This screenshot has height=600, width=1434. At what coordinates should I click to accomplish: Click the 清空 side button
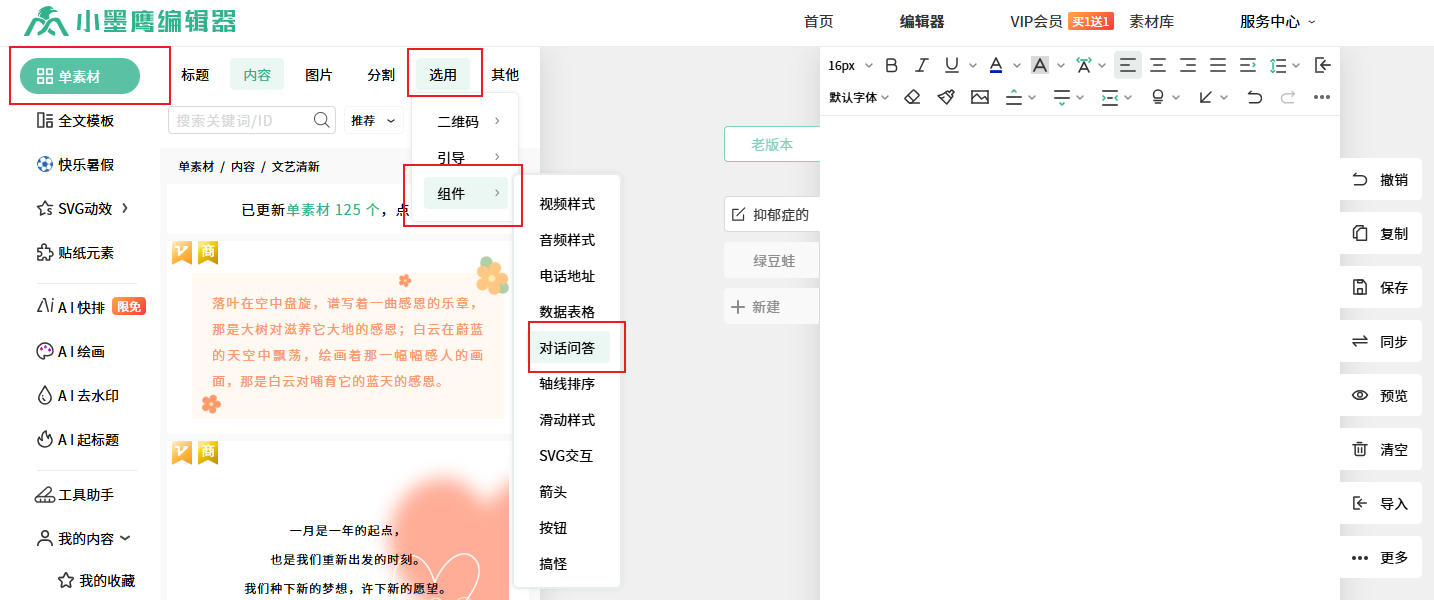coord(1380,449)
